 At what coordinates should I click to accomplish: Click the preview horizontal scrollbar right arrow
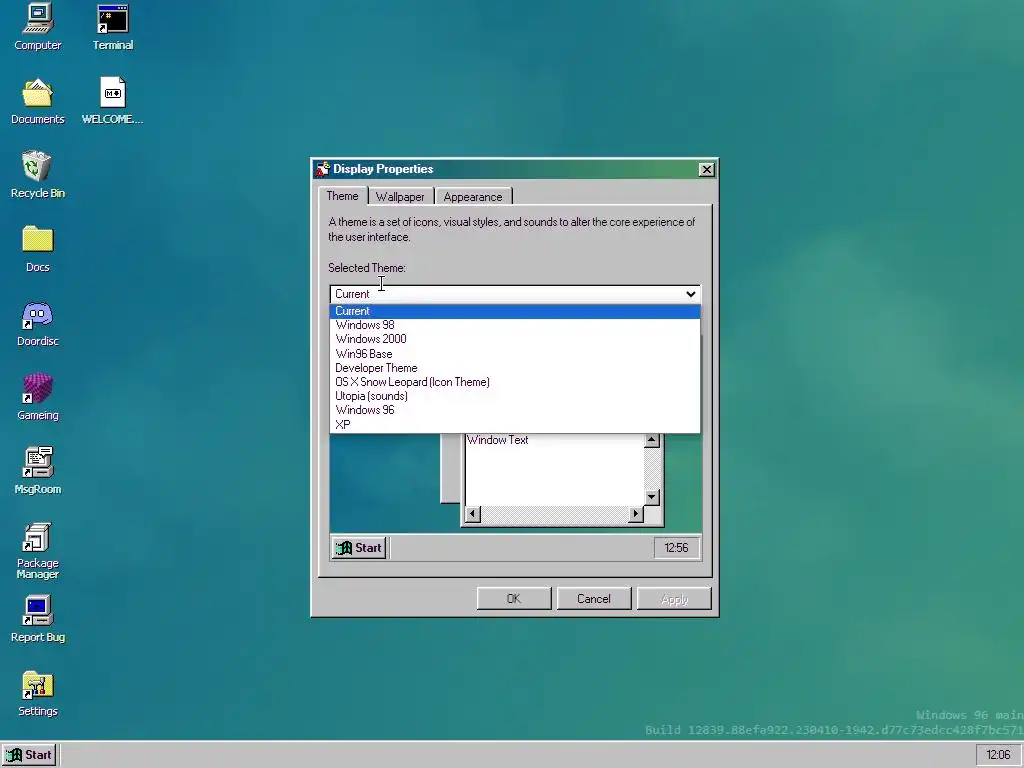click(x=635, y=515)
